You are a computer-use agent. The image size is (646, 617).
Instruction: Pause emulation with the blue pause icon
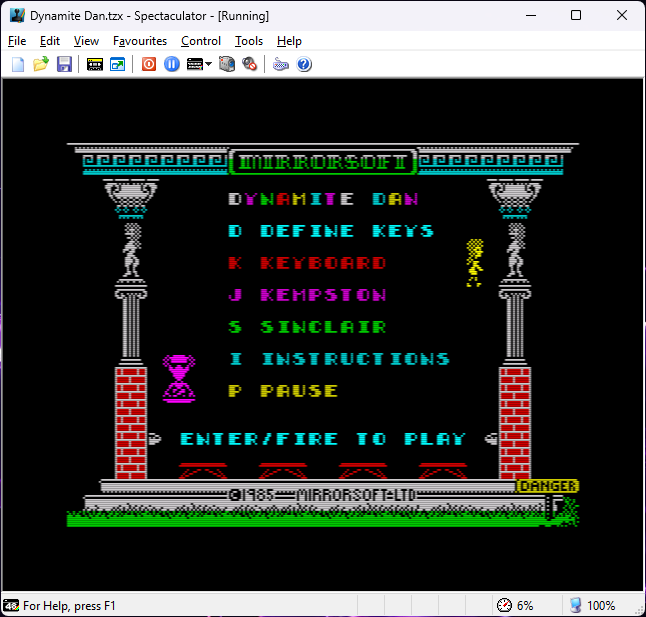pos(171,64)
